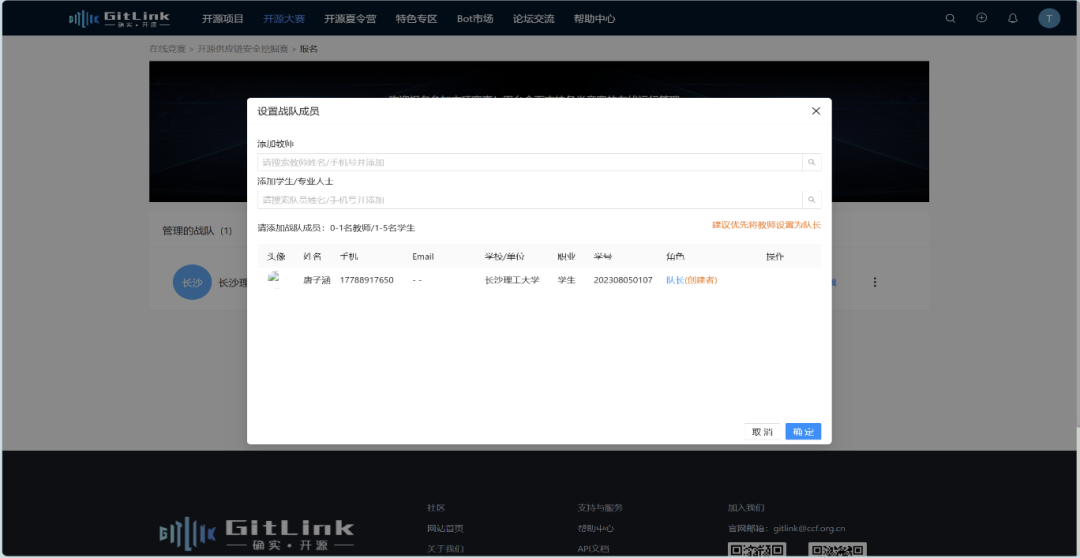Open Bot市场 in the navigation bar
The image size is (1080, 558).
pos(475,19)
